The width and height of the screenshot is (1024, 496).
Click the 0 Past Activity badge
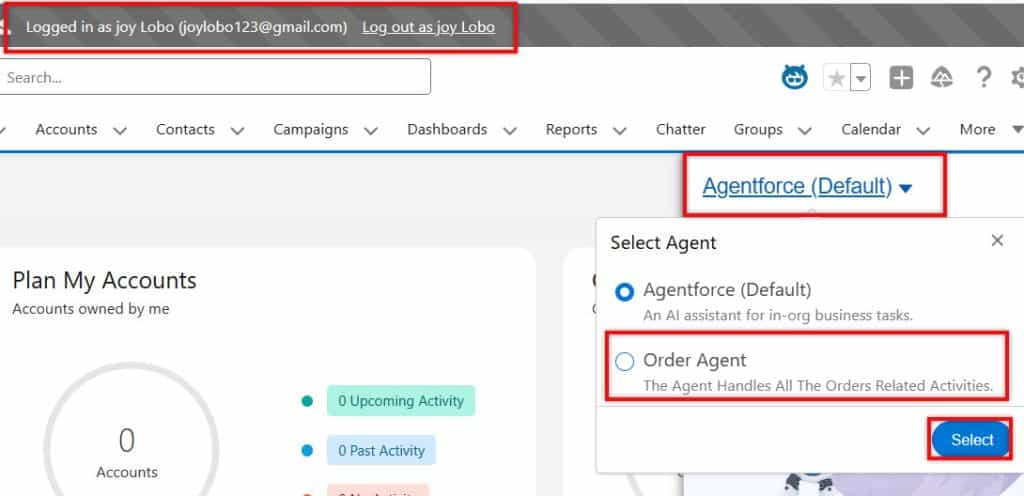[x=381, y=450]
